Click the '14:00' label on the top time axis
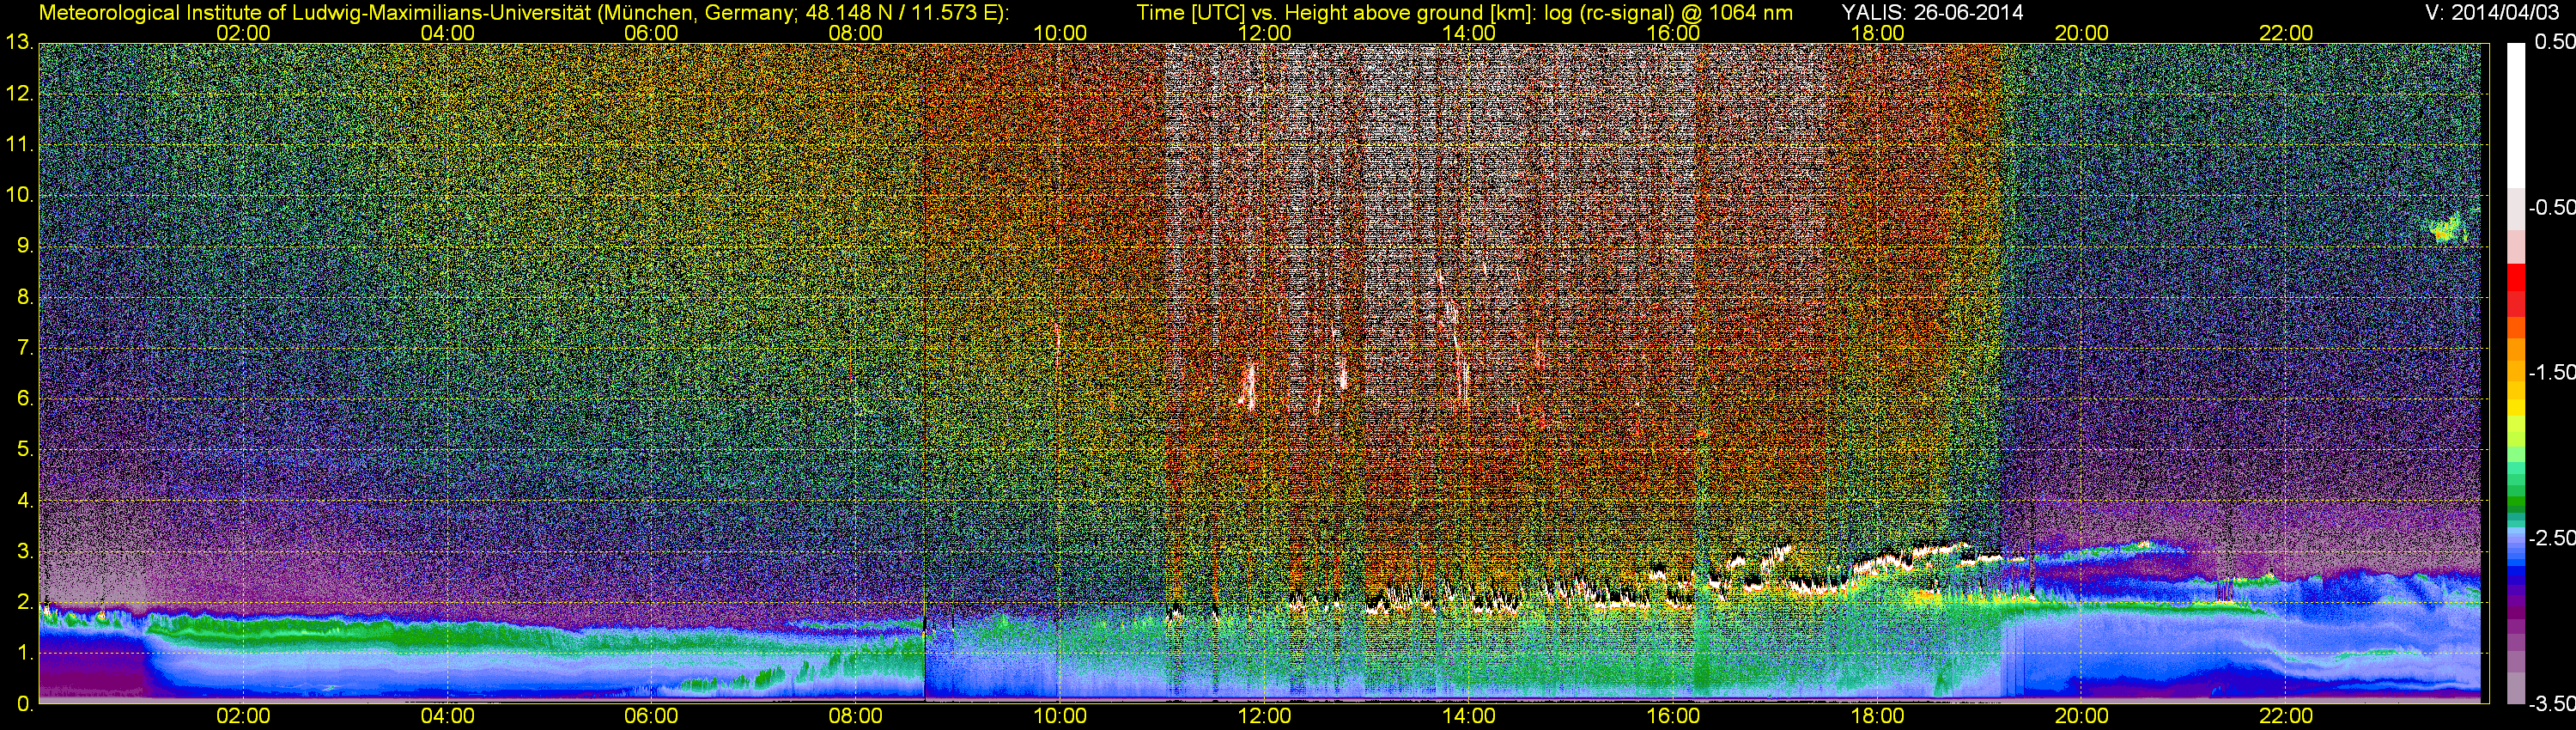 (x=1469, y=33)
